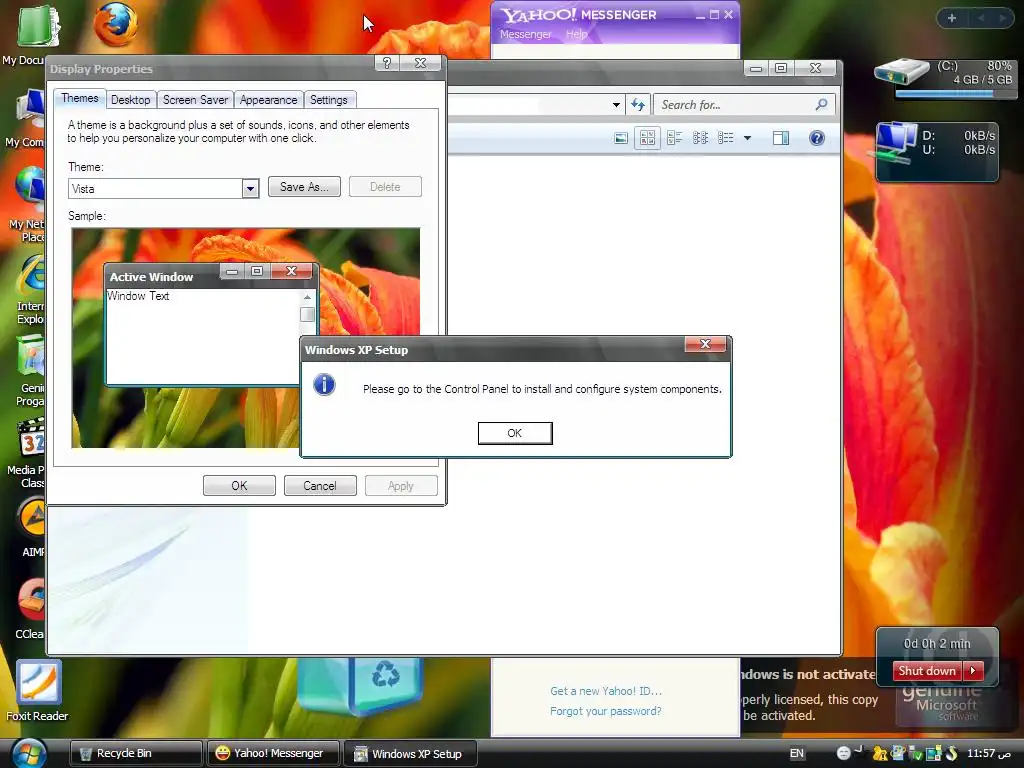
Task: Switch to Recycle Bin taskbar button
Action: point(136,753)
